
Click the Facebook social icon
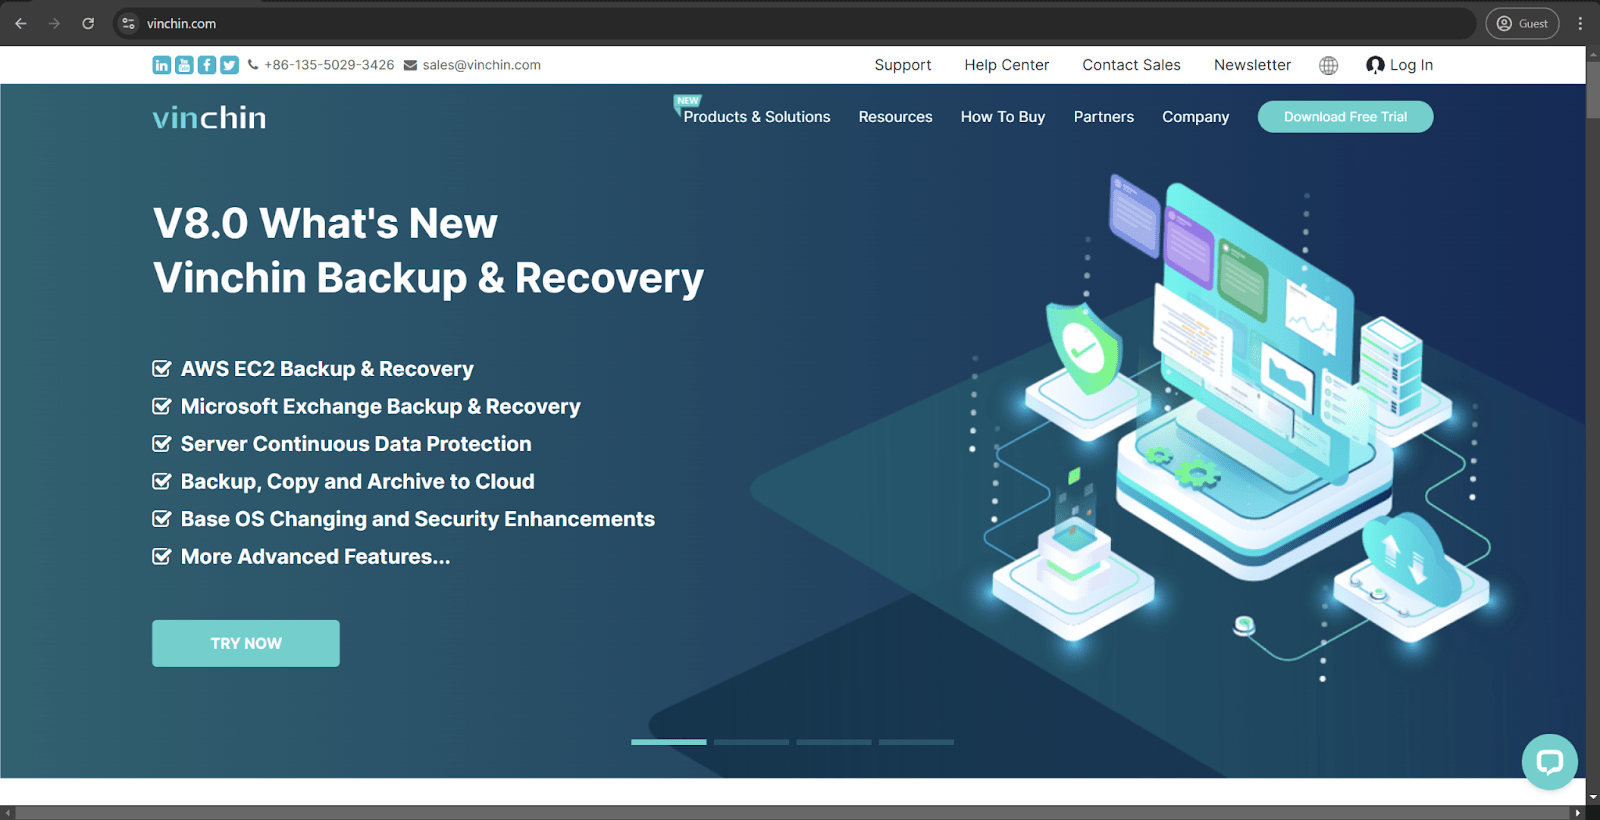click(x=207, y=65)
